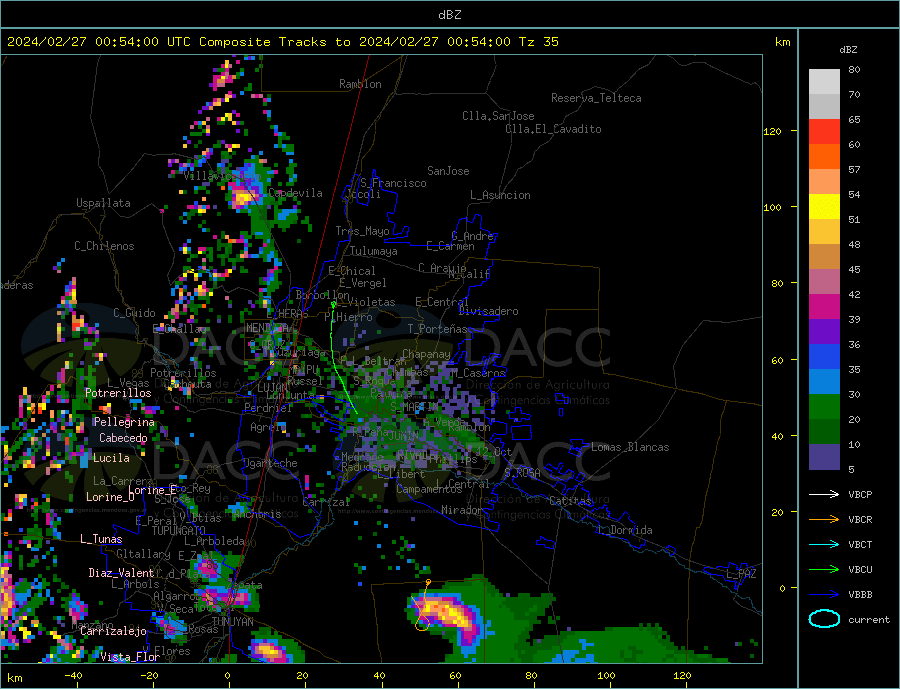The height and width of the screenshot is (689, 900).
Task: Select the dark orange swatch between 60 and 57
Action: click(x=824, y=156)
